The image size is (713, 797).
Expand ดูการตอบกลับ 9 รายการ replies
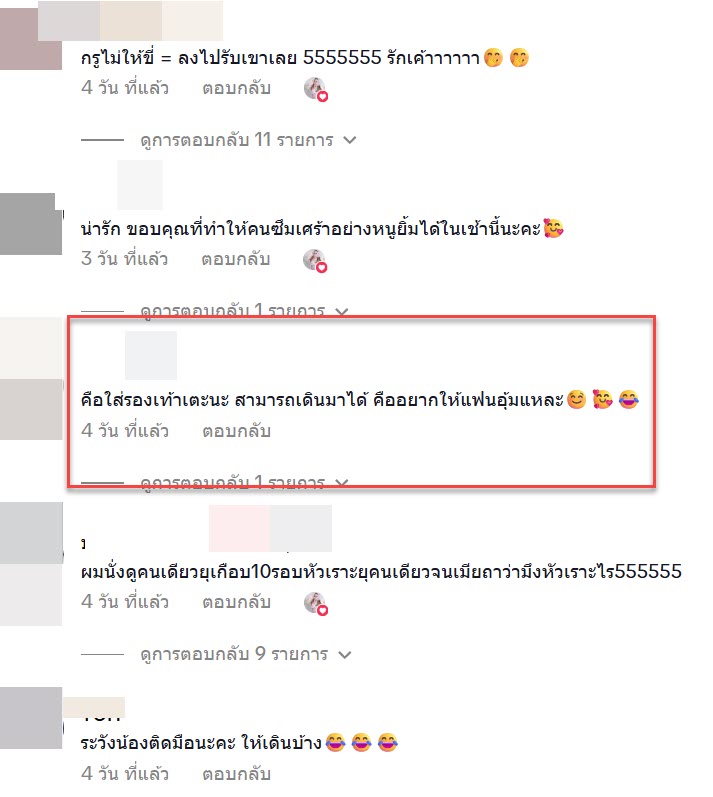point(234,654)
